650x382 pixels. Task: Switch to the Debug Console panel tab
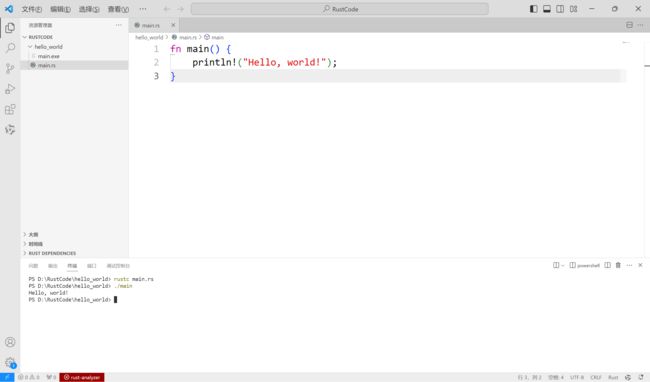[118, 266]
